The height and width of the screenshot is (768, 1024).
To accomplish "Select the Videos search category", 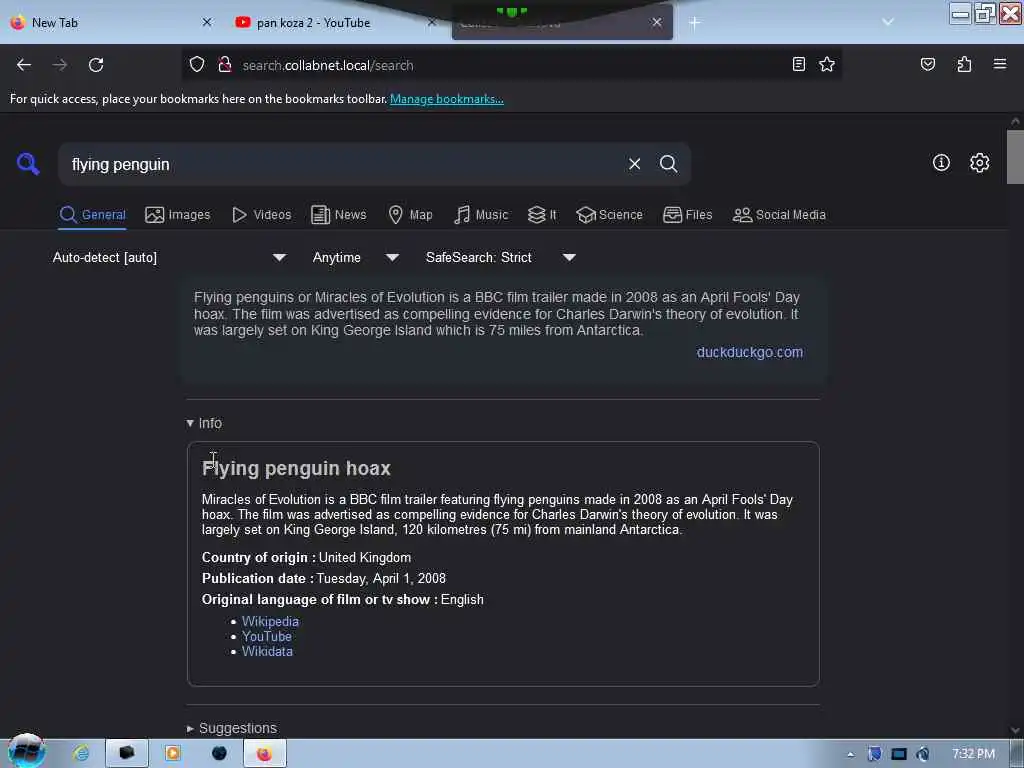I will pyautogui.click(x=261, y=215).
